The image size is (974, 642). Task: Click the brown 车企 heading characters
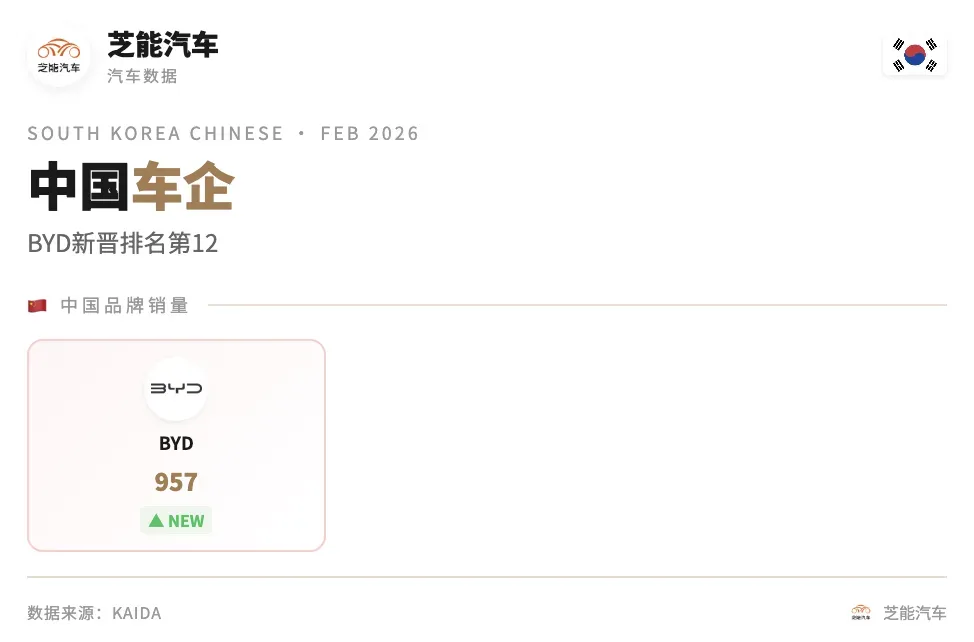pos(183,187)
